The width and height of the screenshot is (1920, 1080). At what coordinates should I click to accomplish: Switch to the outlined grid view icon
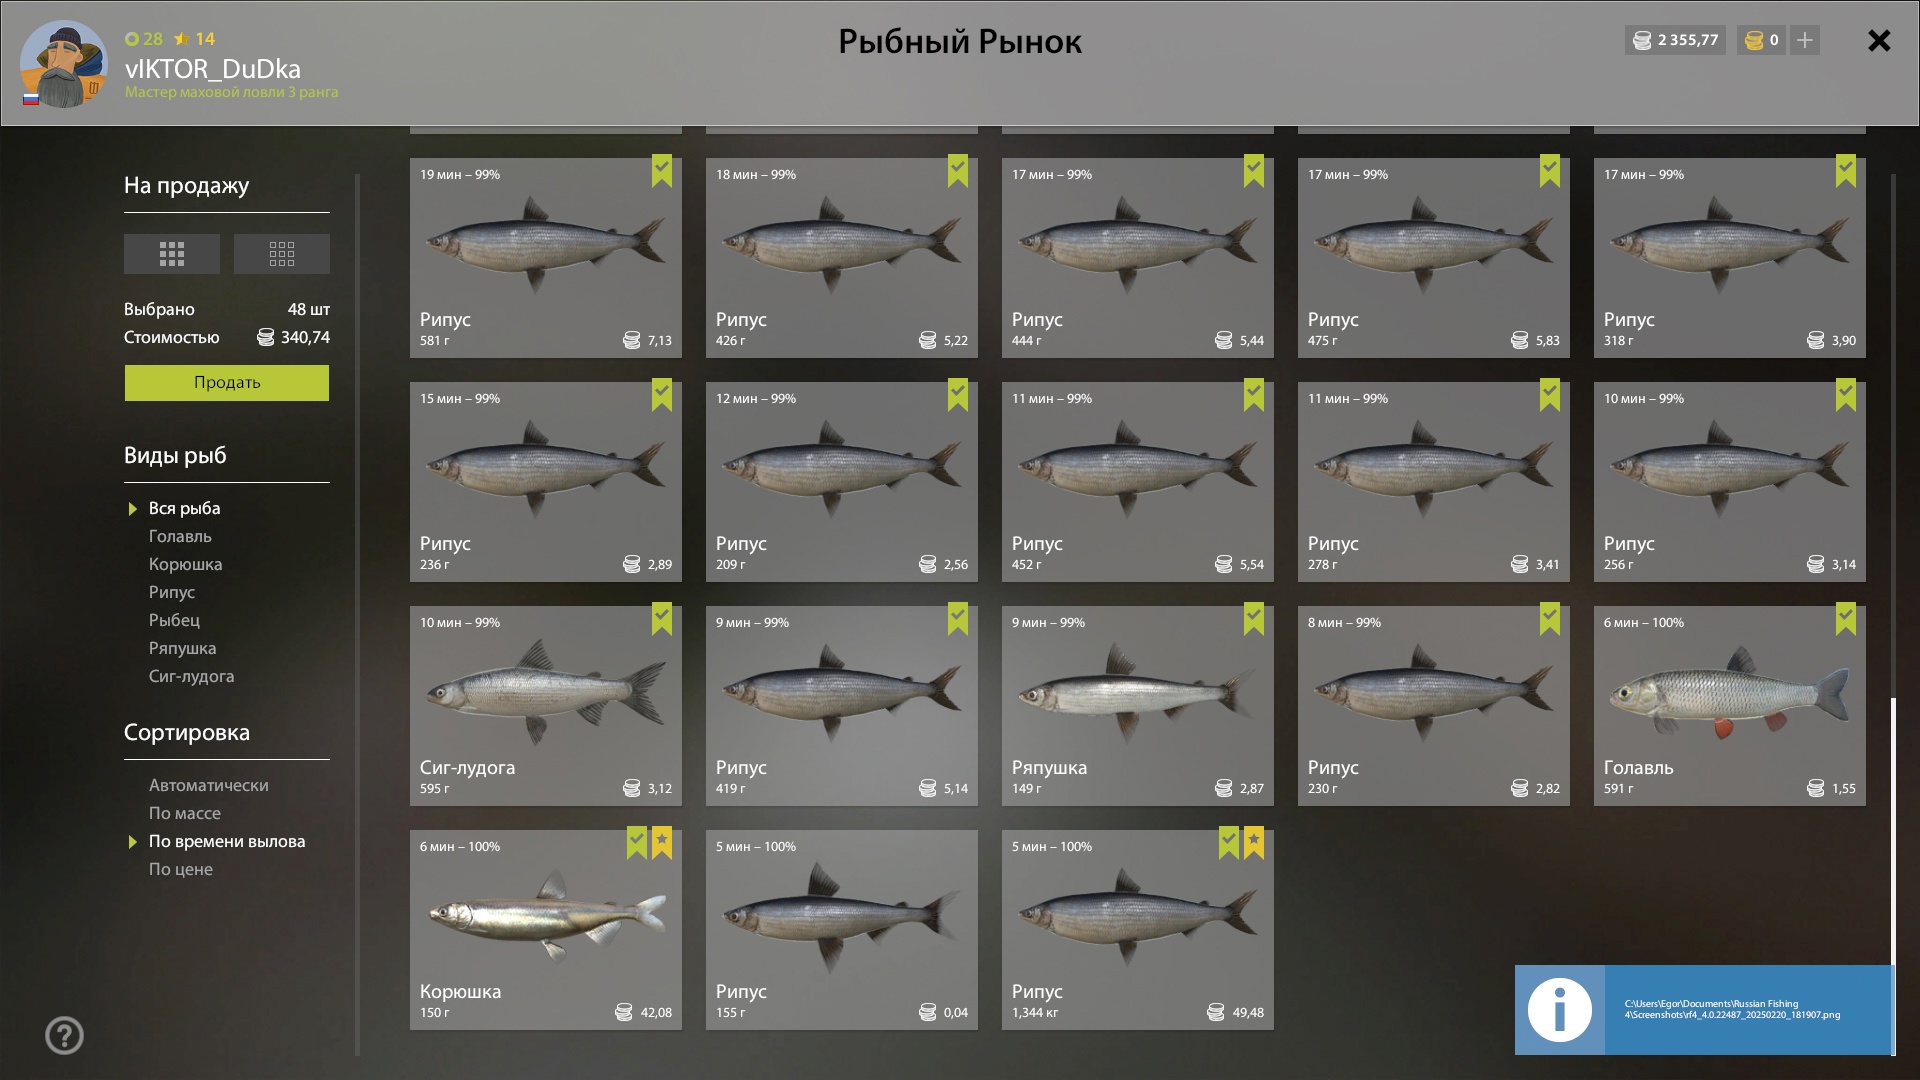click(x=281, y=254)
